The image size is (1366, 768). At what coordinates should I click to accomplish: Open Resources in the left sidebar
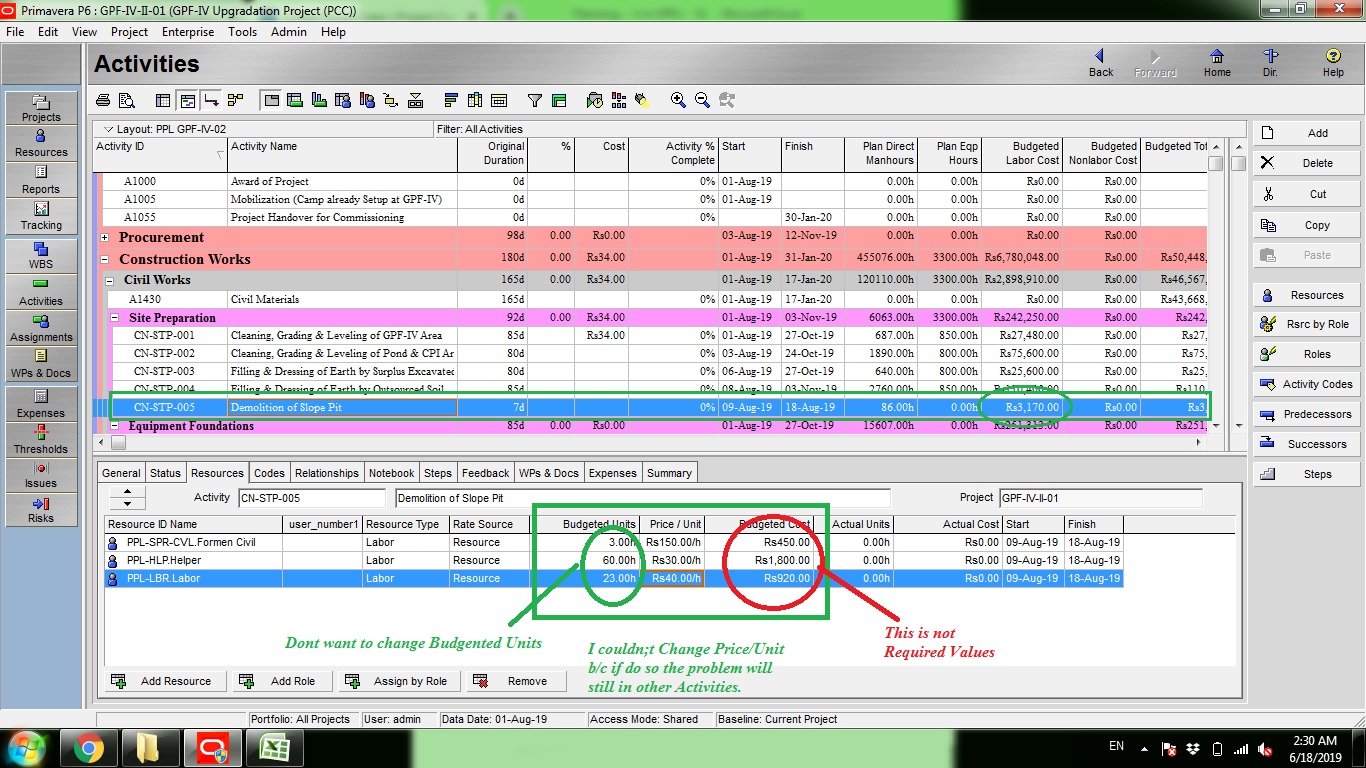tap(41, 144)
